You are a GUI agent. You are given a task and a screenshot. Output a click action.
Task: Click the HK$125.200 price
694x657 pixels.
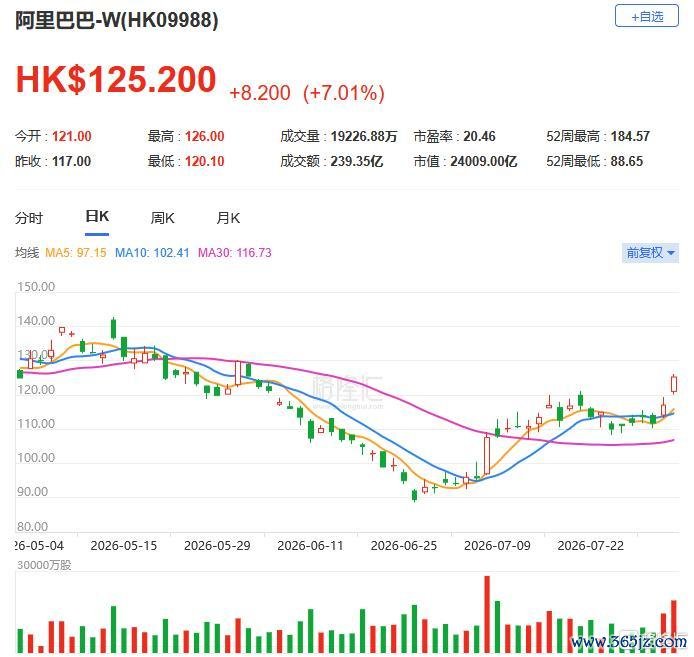116,80
